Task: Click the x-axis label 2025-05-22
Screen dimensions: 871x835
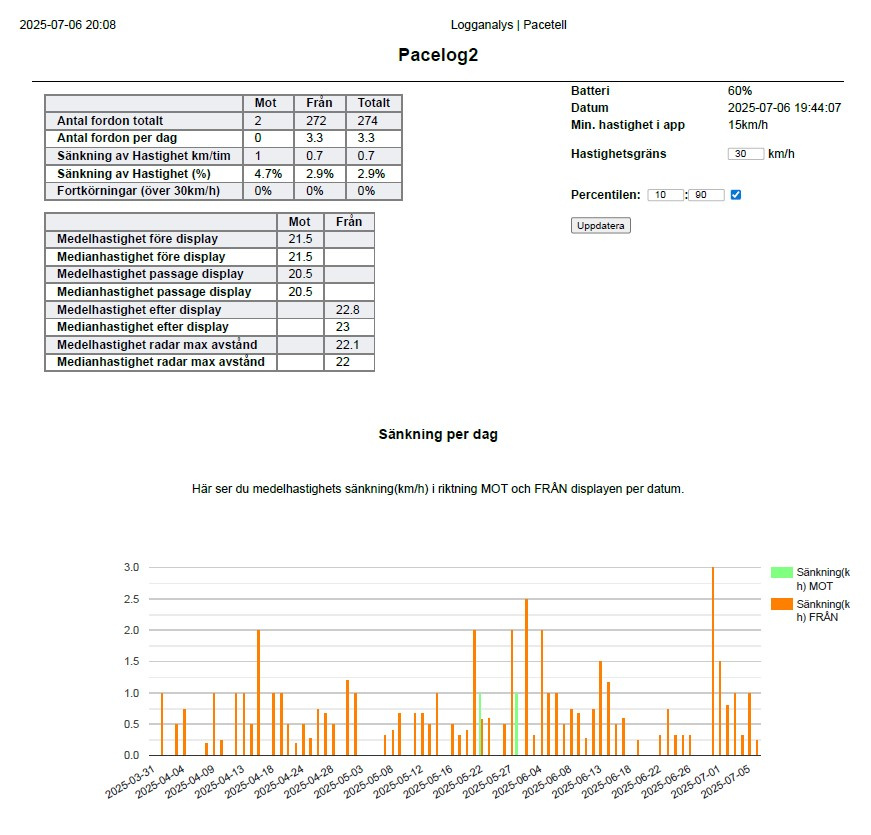Action: (458, 782)
